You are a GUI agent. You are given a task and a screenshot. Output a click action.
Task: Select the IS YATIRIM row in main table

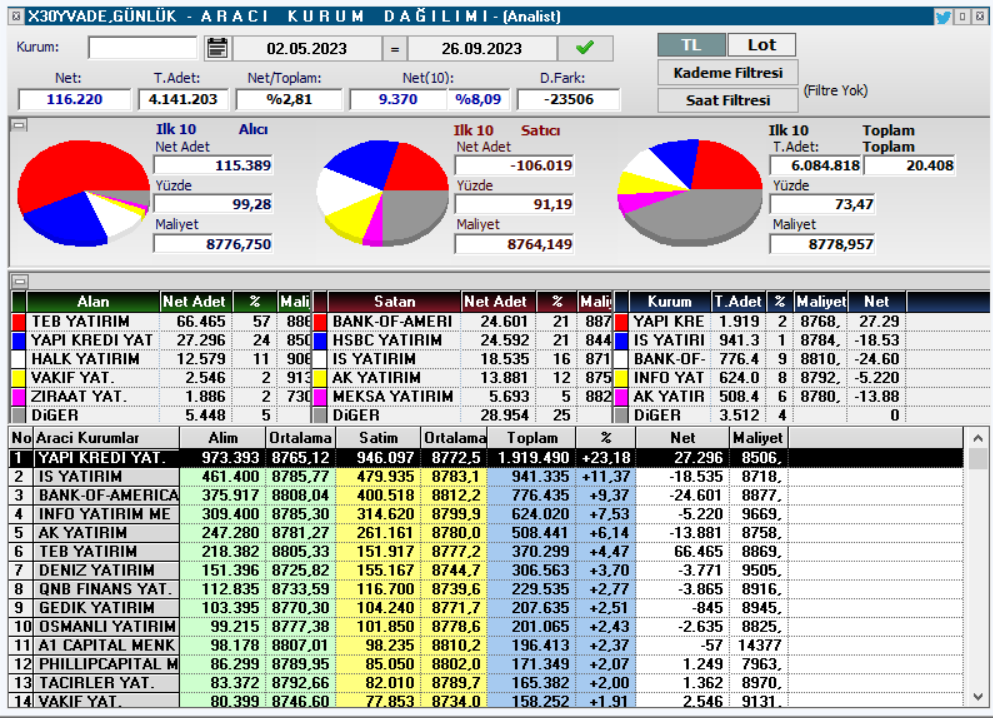tap(486, 476)
